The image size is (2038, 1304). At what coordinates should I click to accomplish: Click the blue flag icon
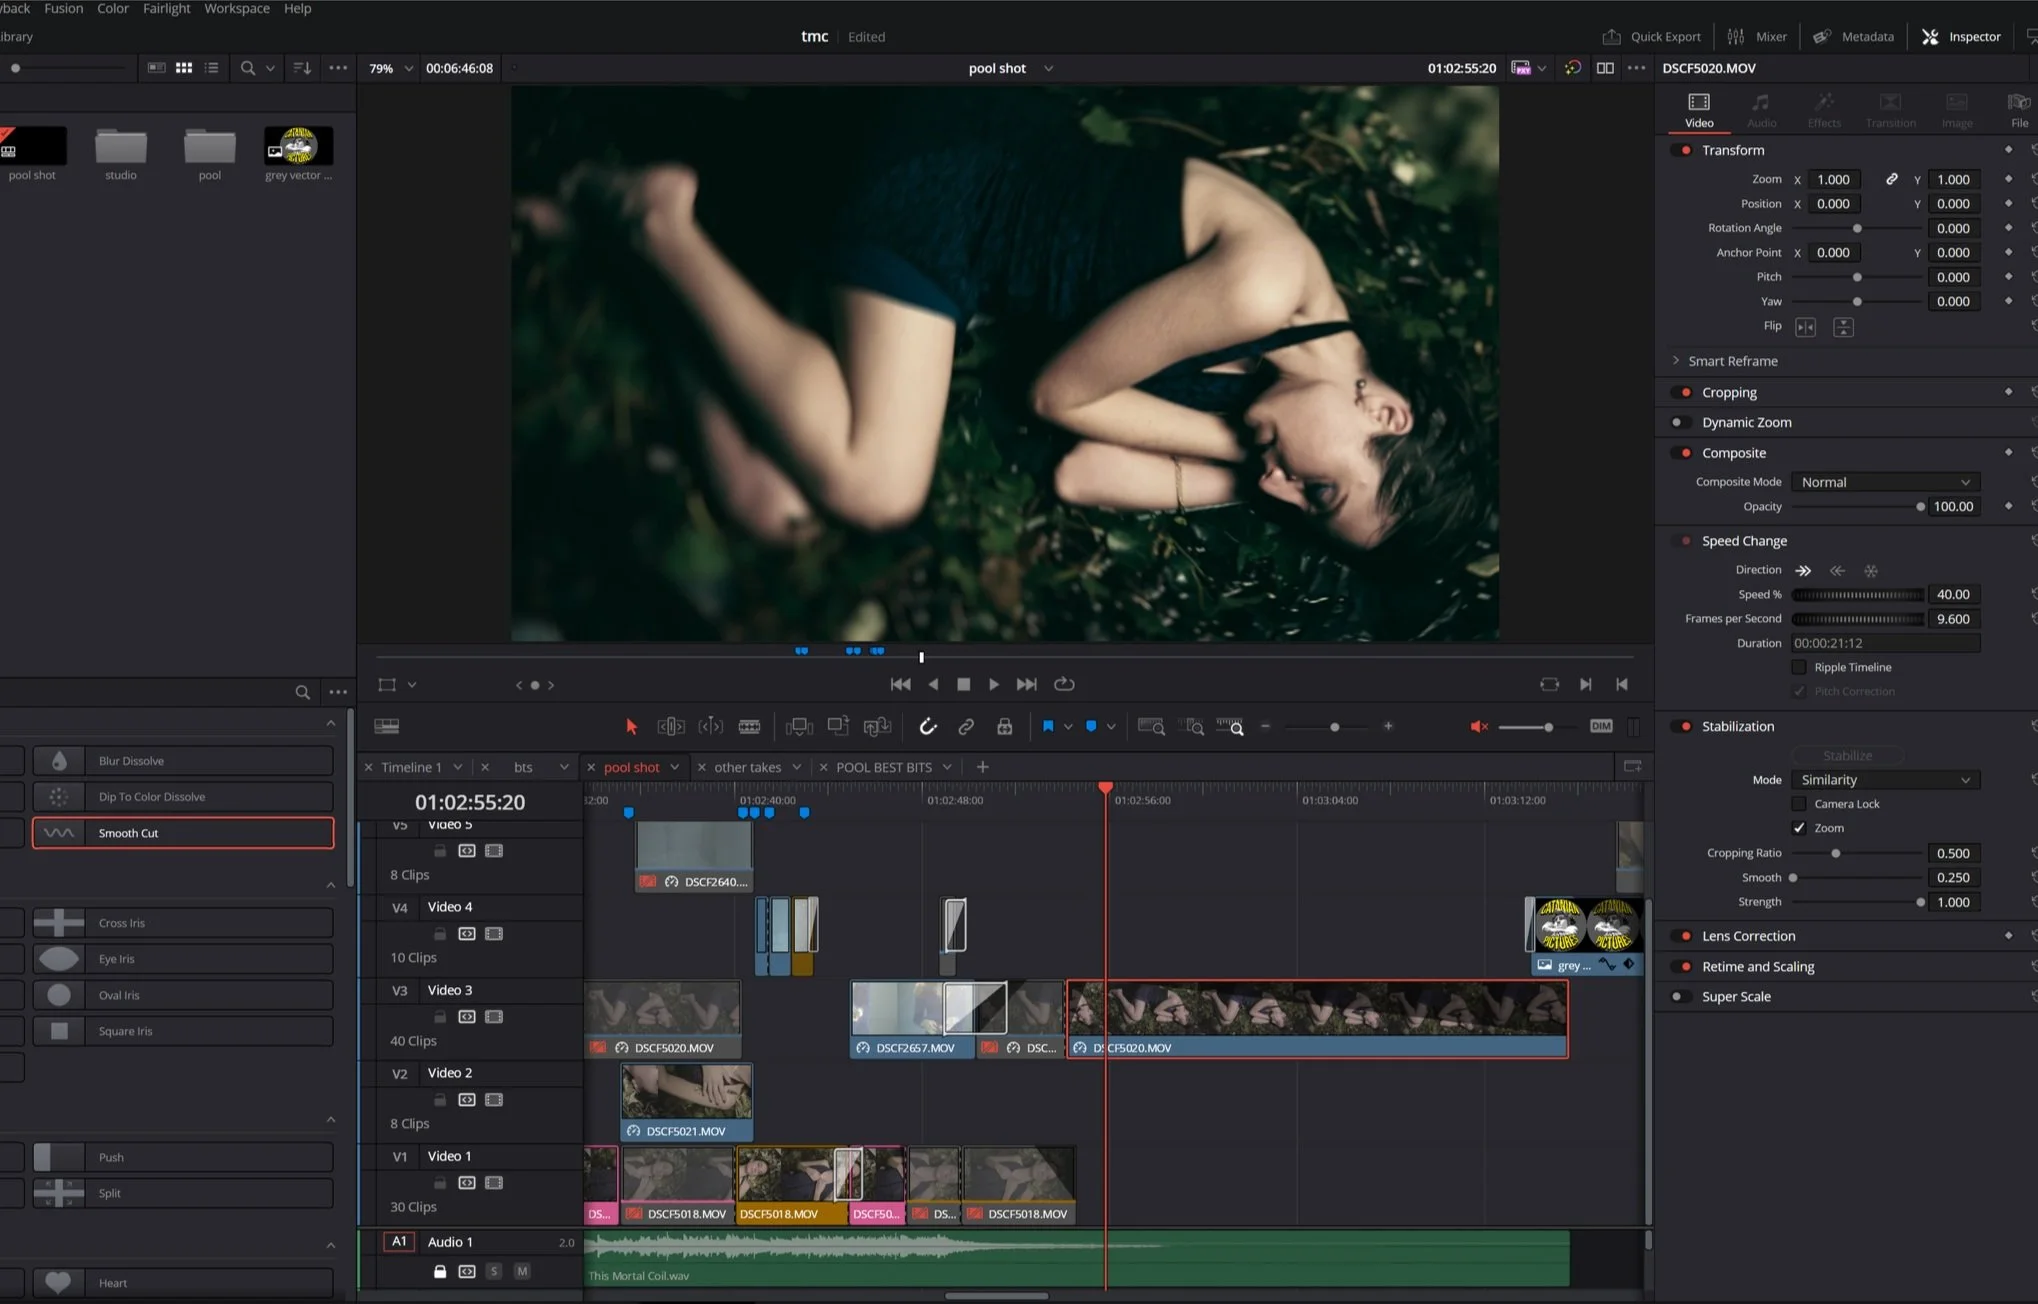1047,727
